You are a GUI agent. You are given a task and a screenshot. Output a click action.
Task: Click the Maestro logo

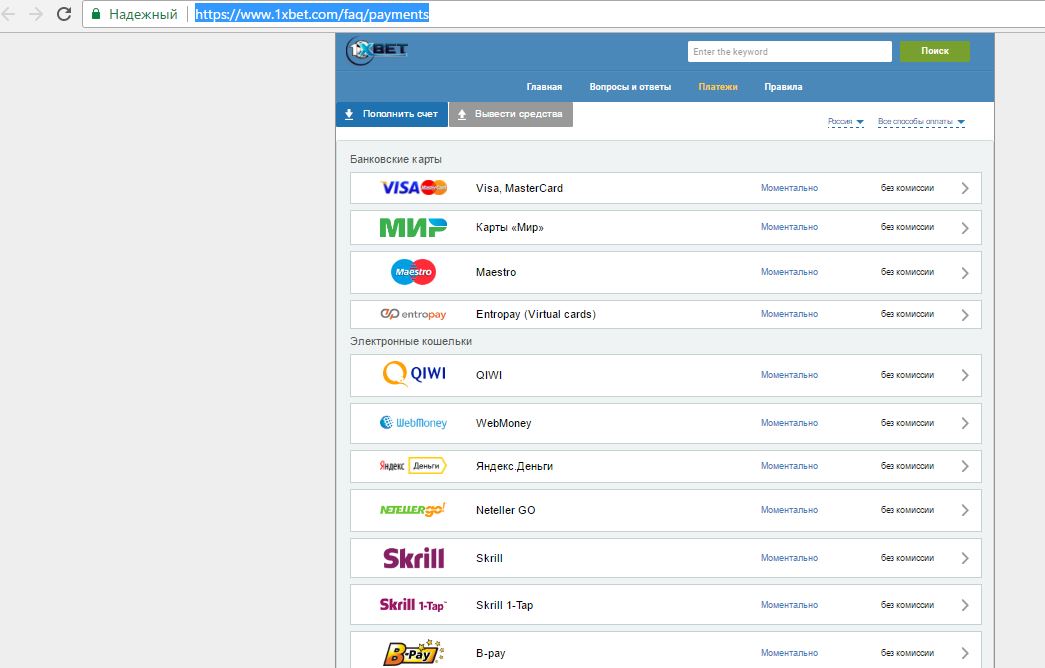click(x=413, y=272)
